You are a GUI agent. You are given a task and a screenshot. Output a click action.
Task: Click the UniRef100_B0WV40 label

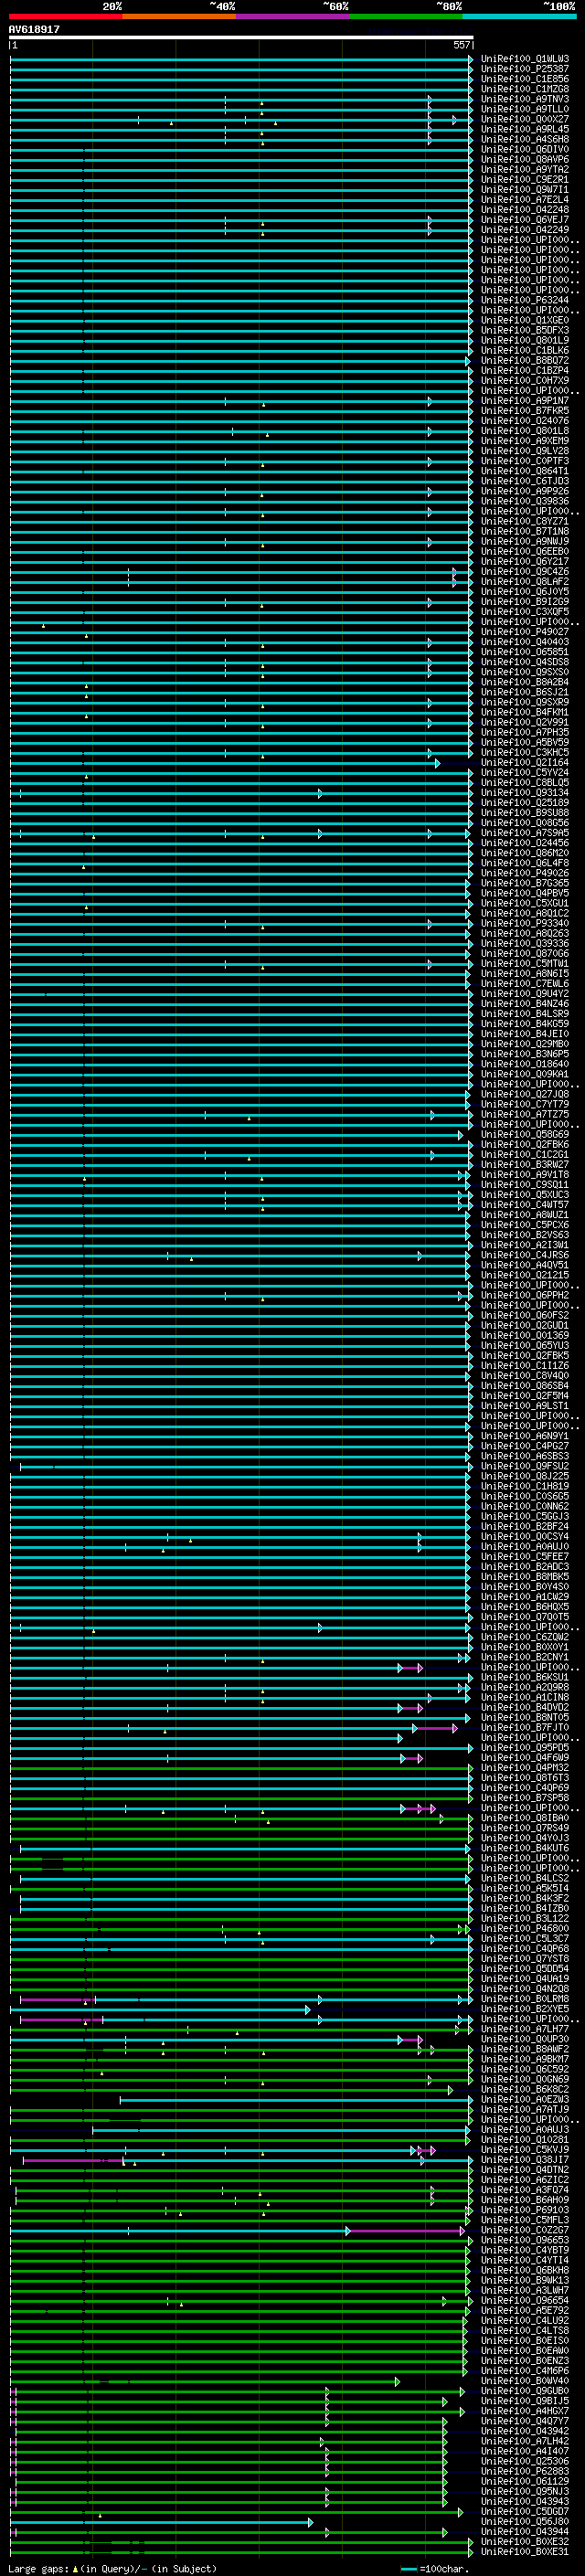525,2381
